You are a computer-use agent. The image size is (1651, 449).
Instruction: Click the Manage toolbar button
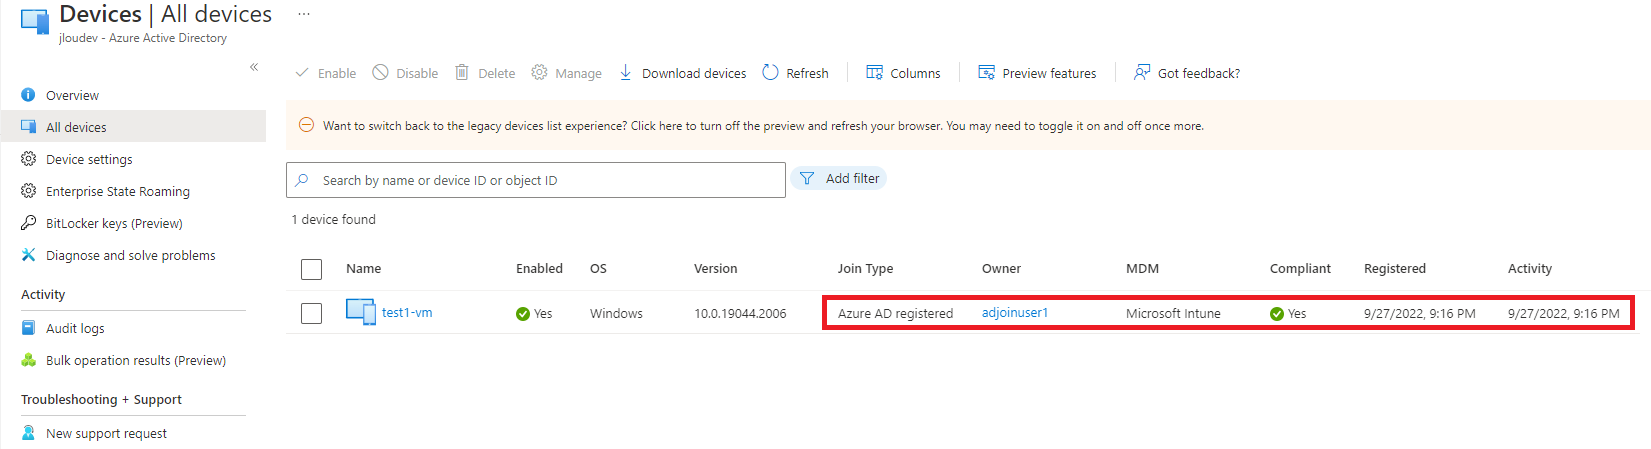[566, 73]
